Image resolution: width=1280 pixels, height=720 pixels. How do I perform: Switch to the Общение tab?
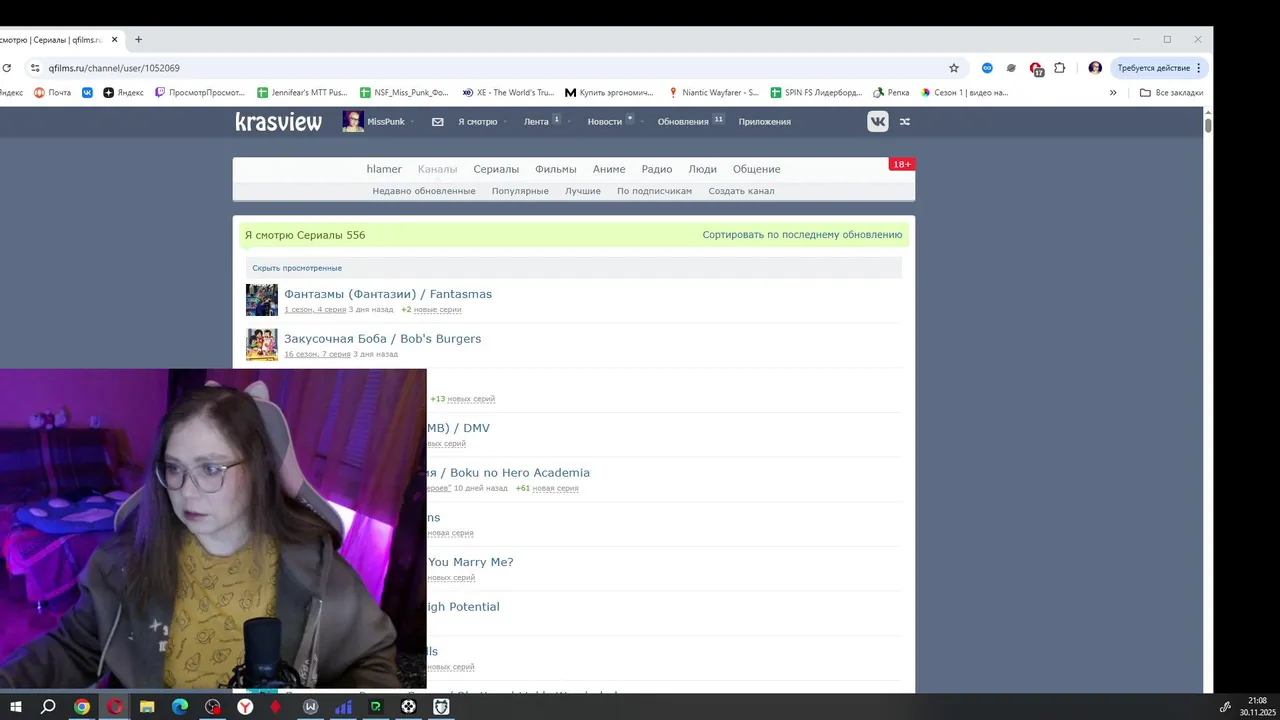(x=756, y=169)
